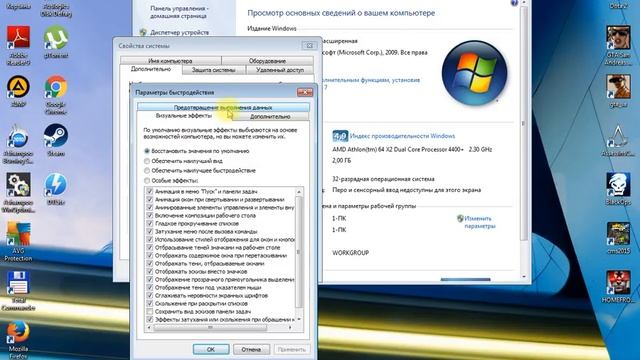Image resolution: width=640 pixels, height=360 pixels.
Task: Uncheck 'Отображать тени, отбрасываемые окнами'
Action: [150, 264]
